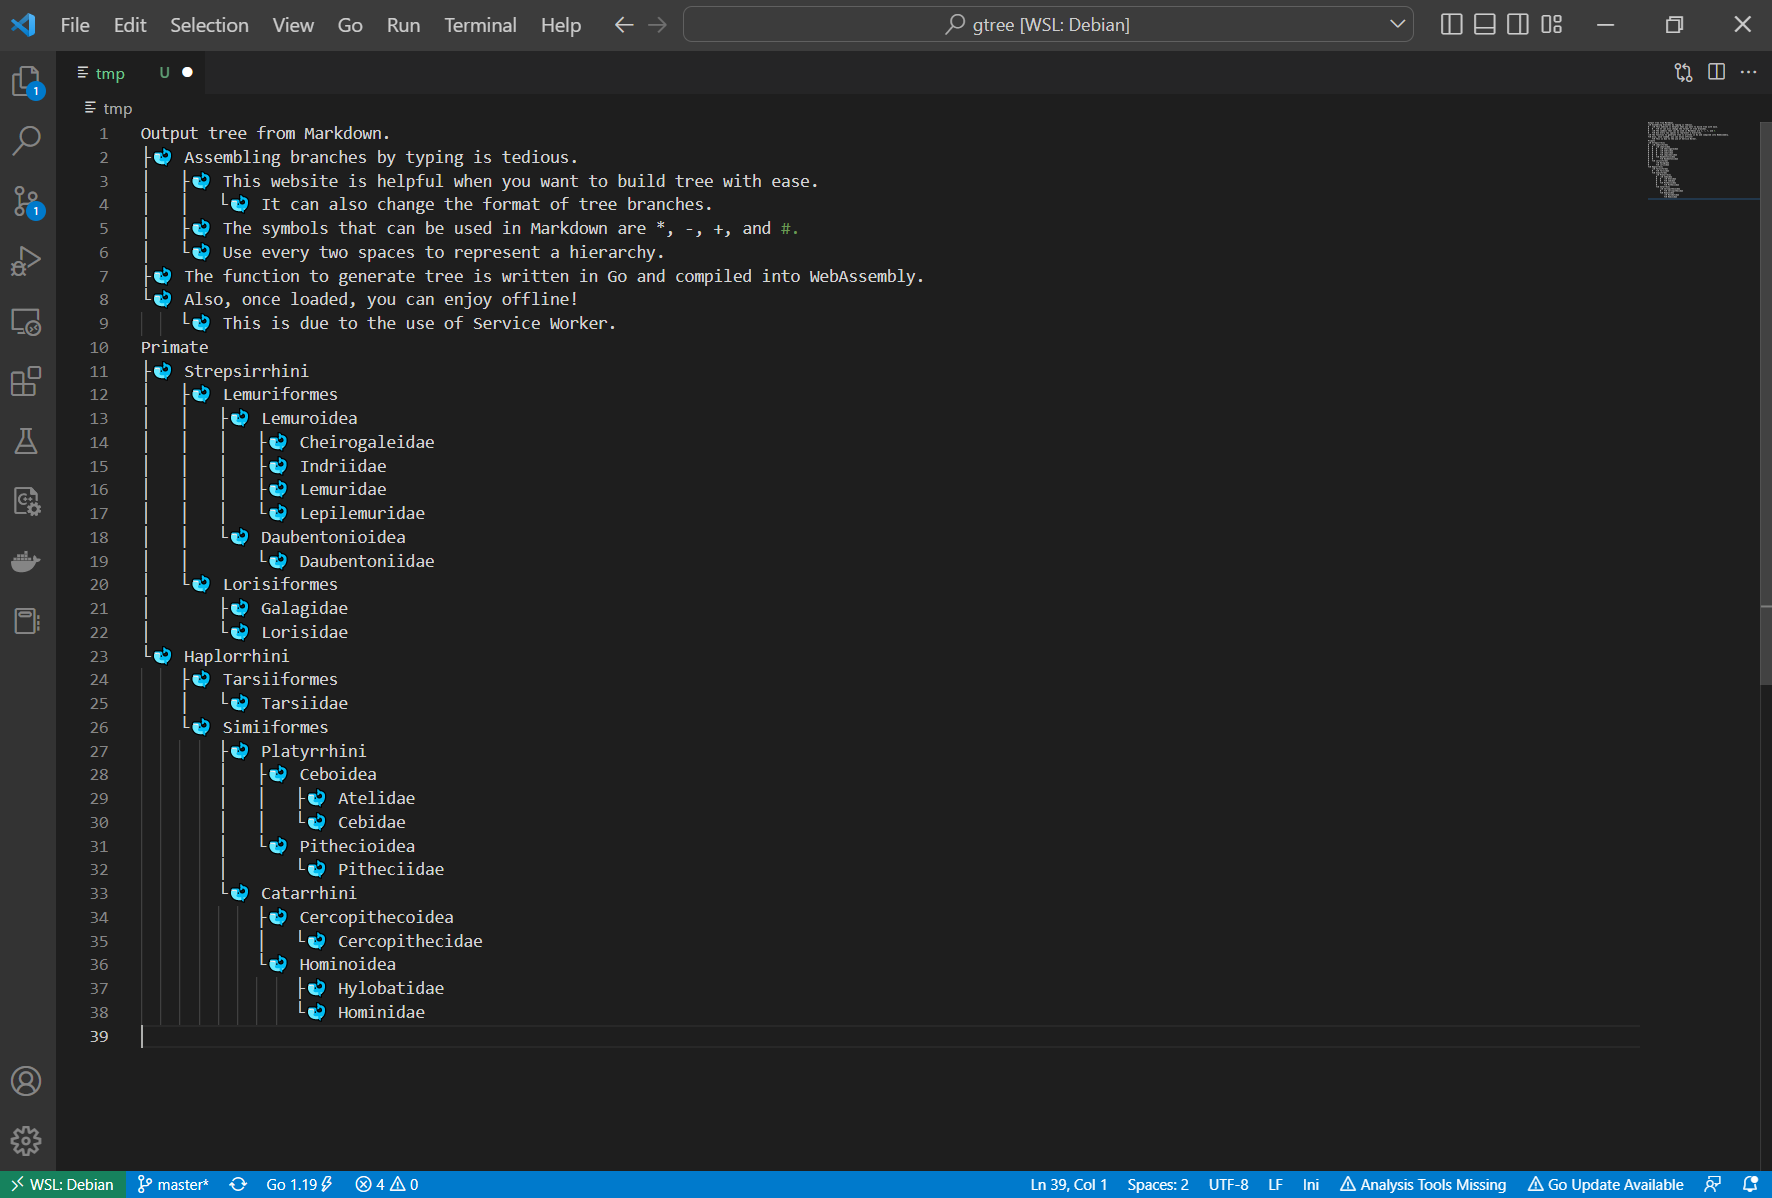
Task: Open the Selection menu
Action: 209,25
